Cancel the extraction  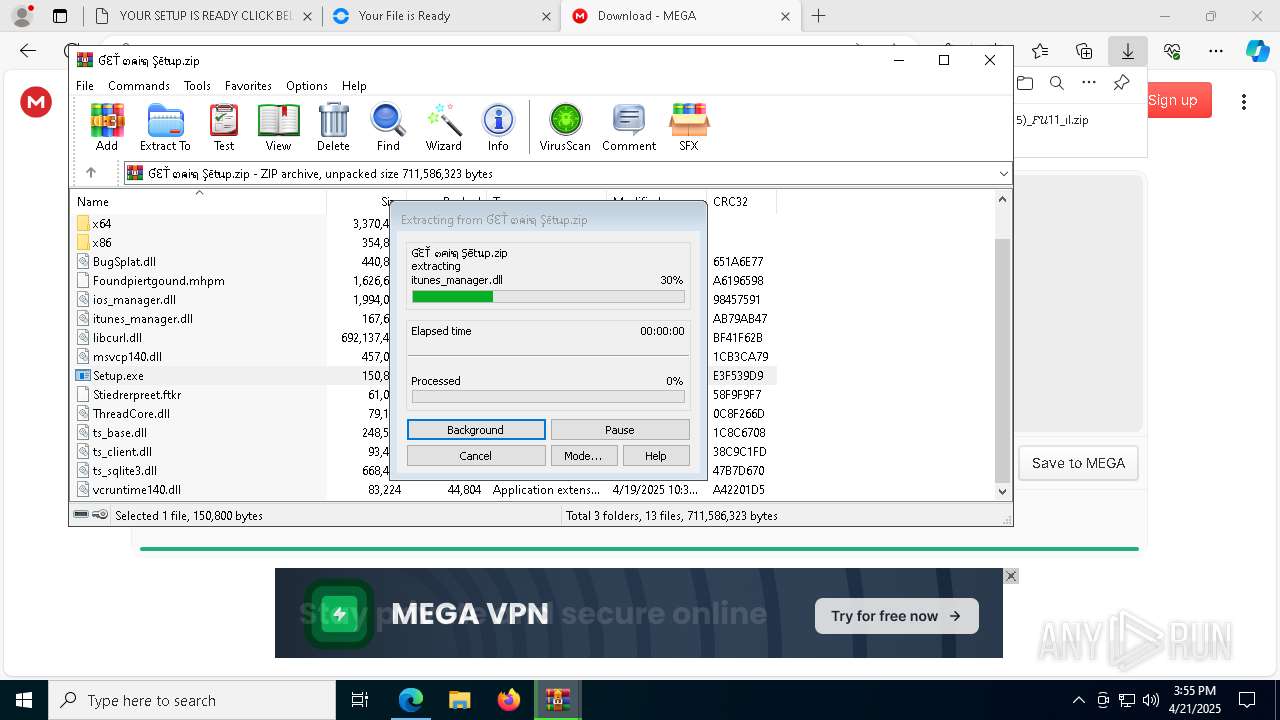(476, 456)
